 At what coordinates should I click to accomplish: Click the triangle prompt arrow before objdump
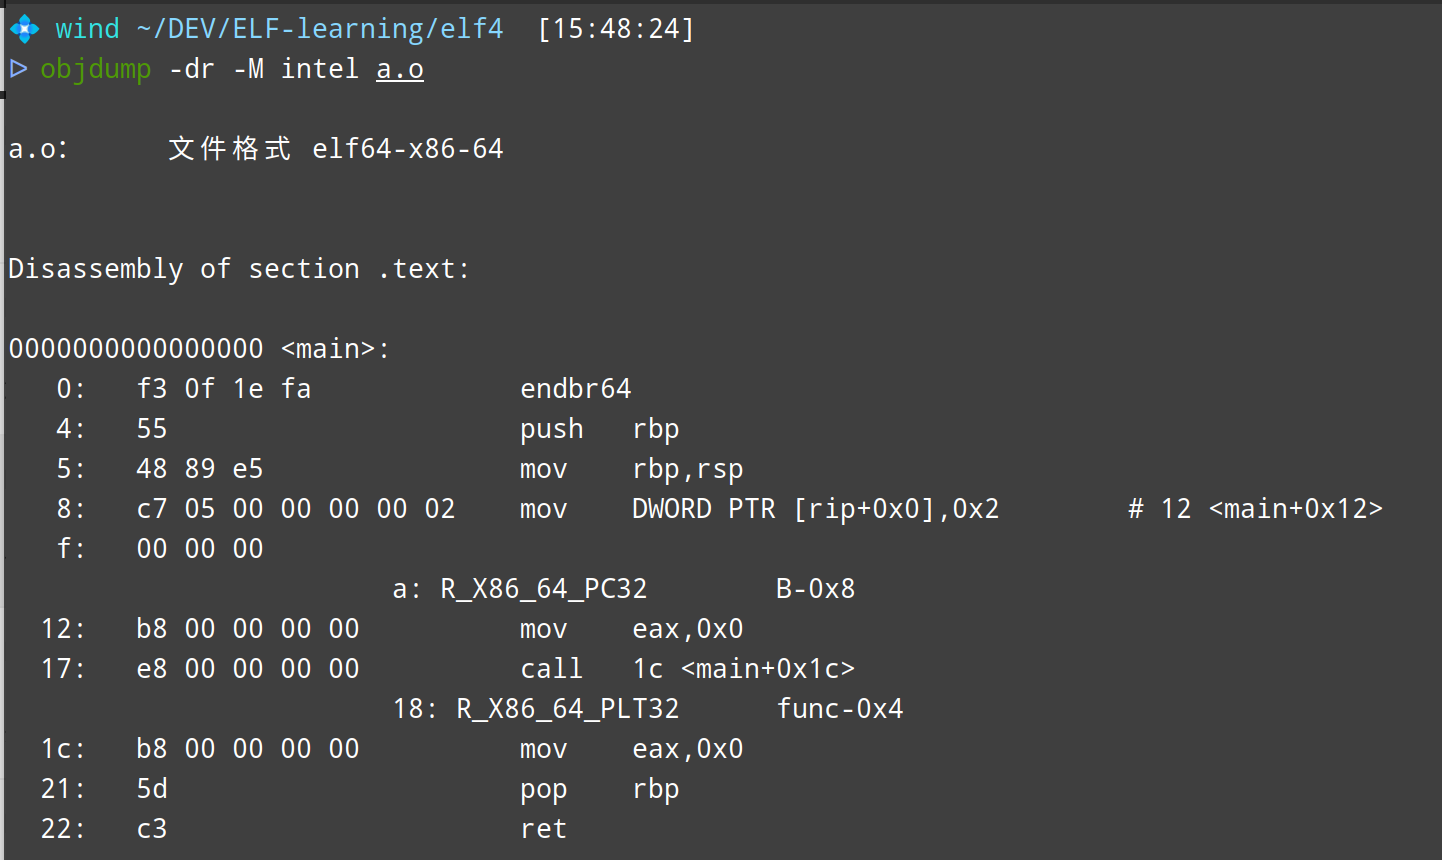tap(18, 69)
